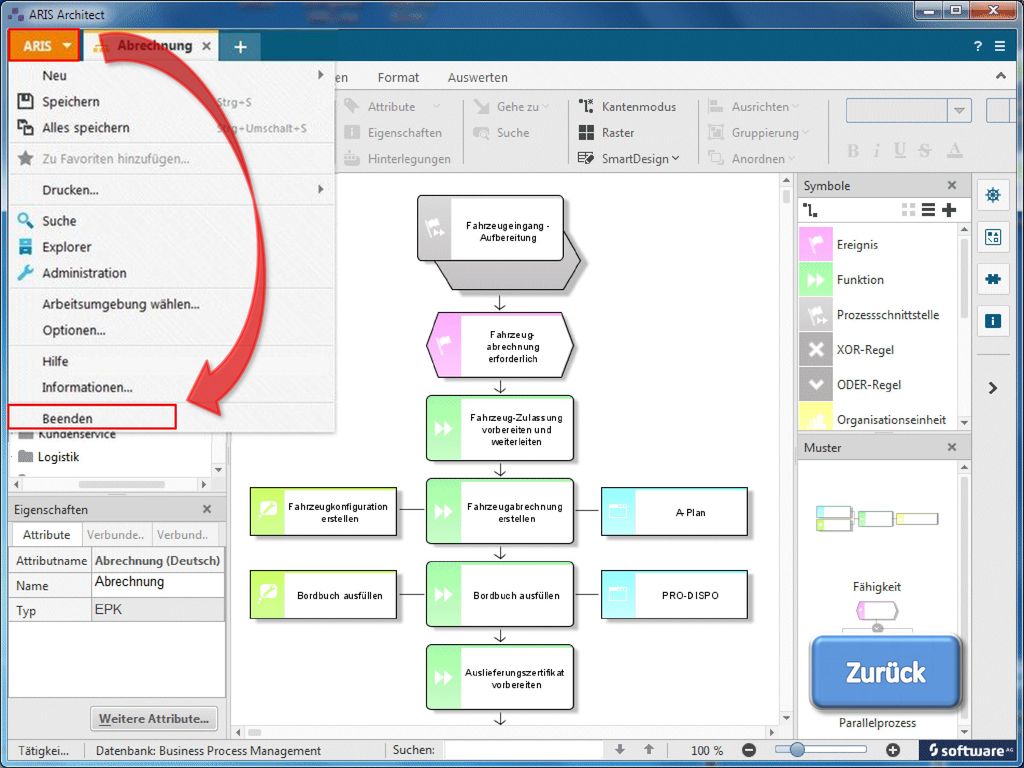Image resolution: width=1024 pixels, height=768 pixels.
Task: Open the ARIS main menu button
Action: pyautogui.click(x=44, y=46)
